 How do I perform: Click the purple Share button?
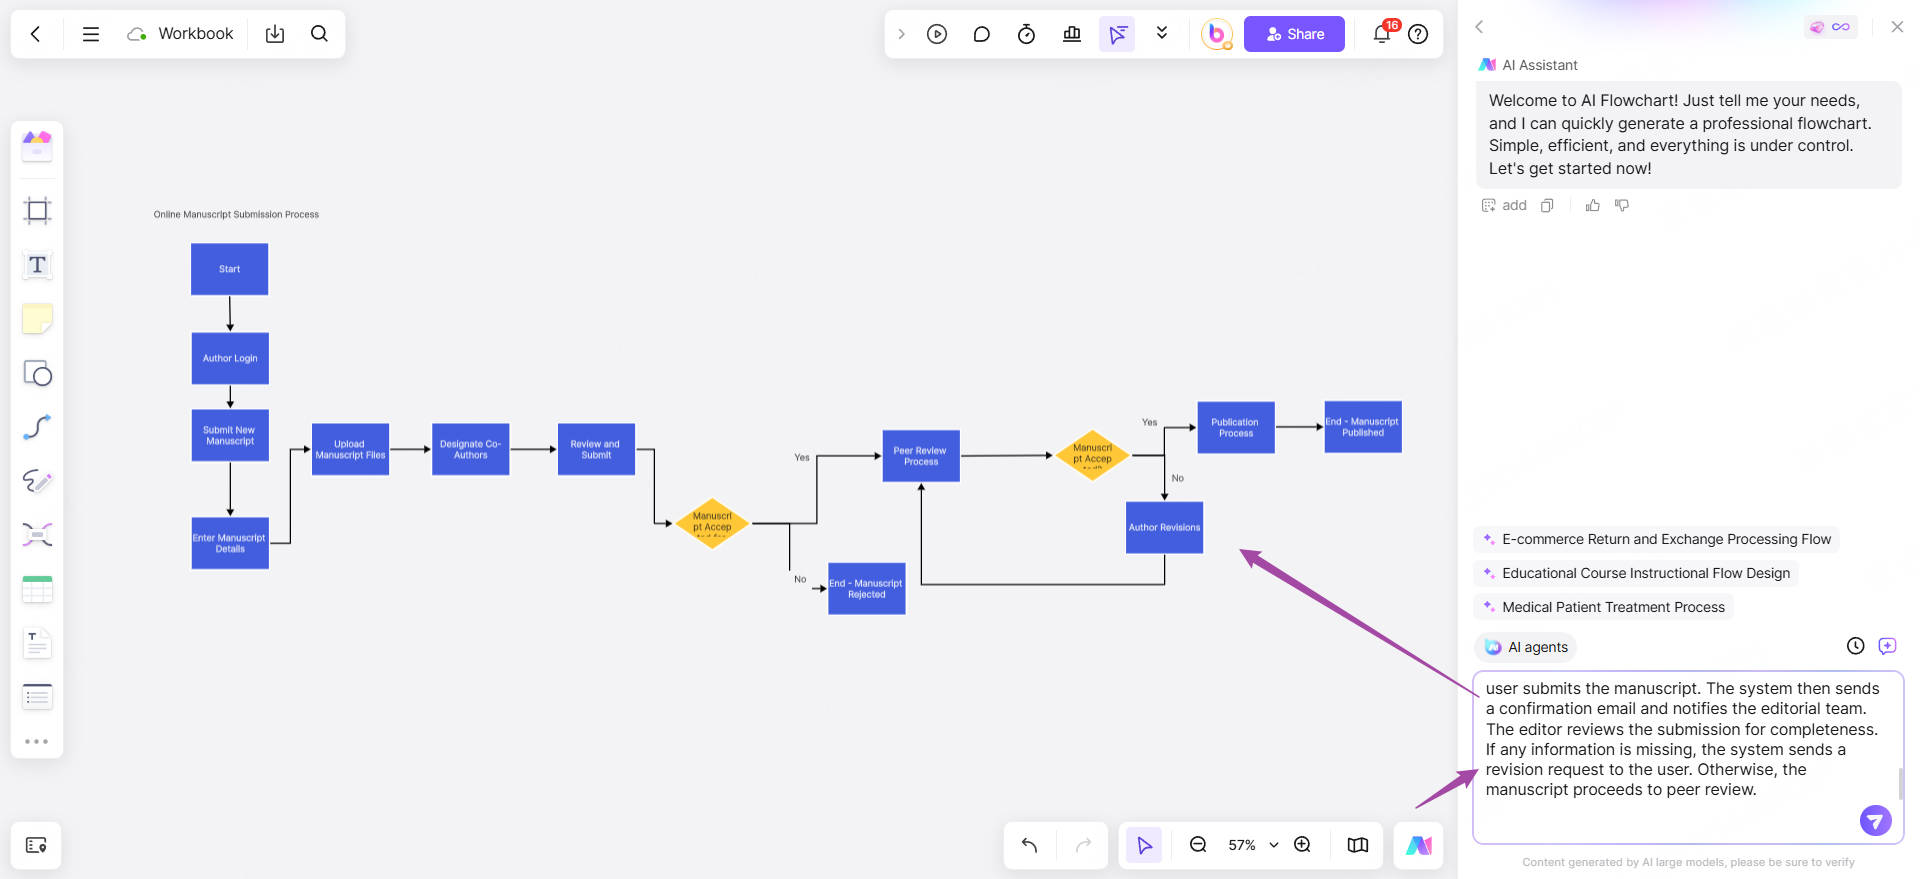pos(1294,34)
